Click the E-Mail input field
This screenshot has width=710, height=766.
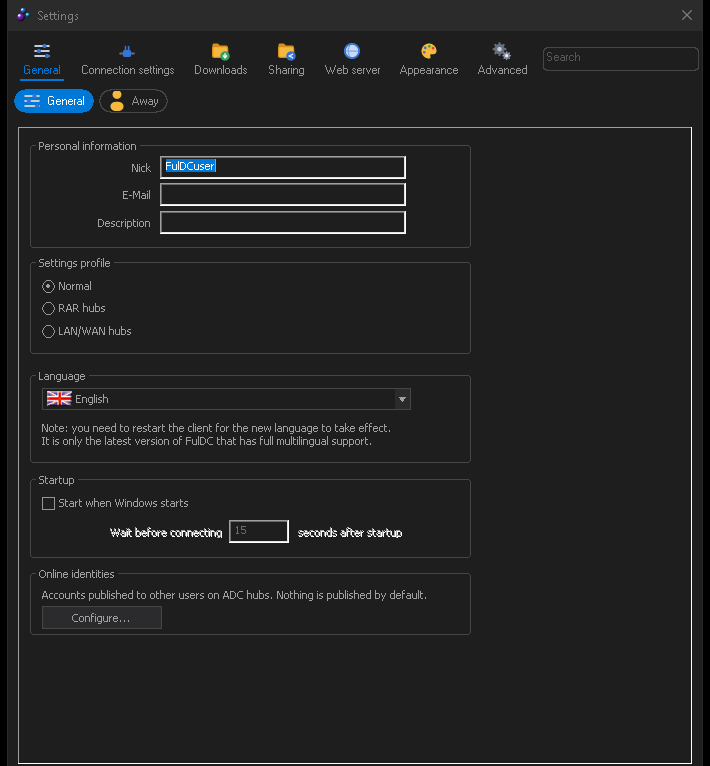(283, 194)
